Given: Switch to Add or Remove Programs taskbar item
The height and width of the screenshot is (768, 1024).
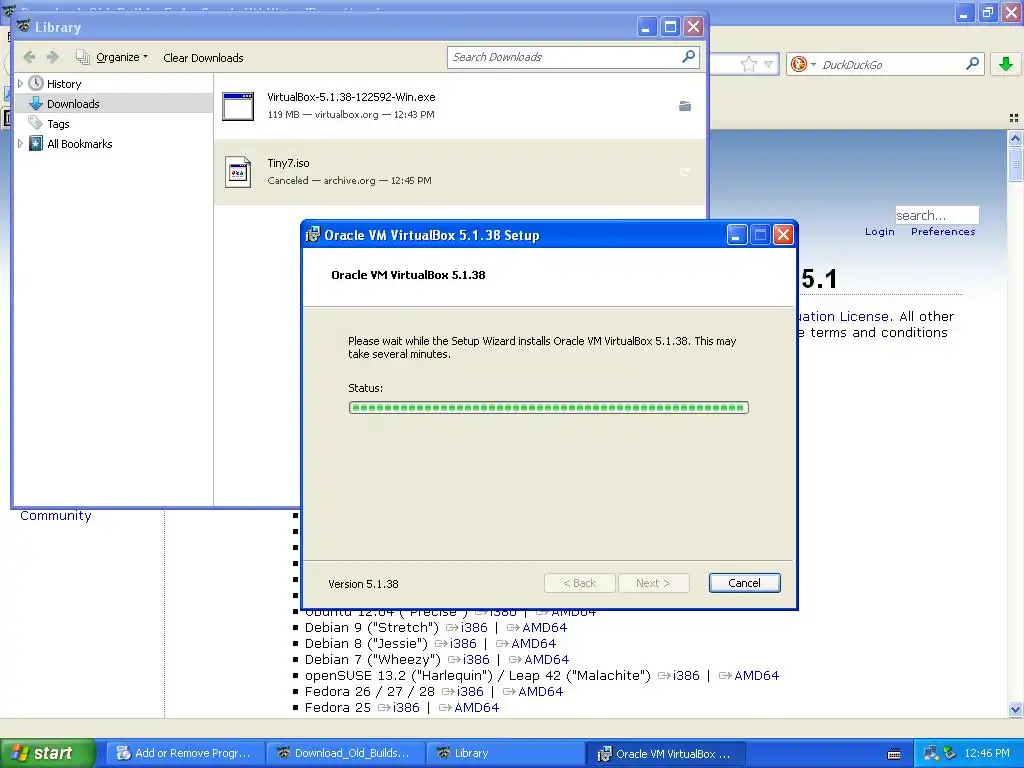Looking at the screenshot, I should coord(185,753).
